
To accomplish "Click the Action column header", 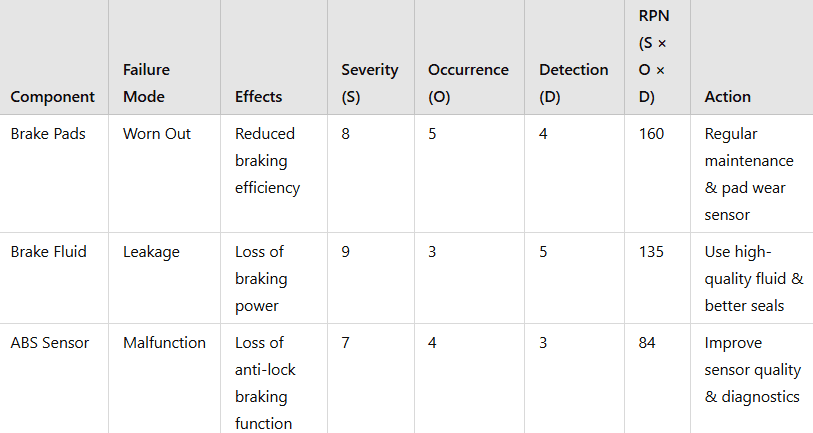I will pyautogui.click(x=727, y=97).
